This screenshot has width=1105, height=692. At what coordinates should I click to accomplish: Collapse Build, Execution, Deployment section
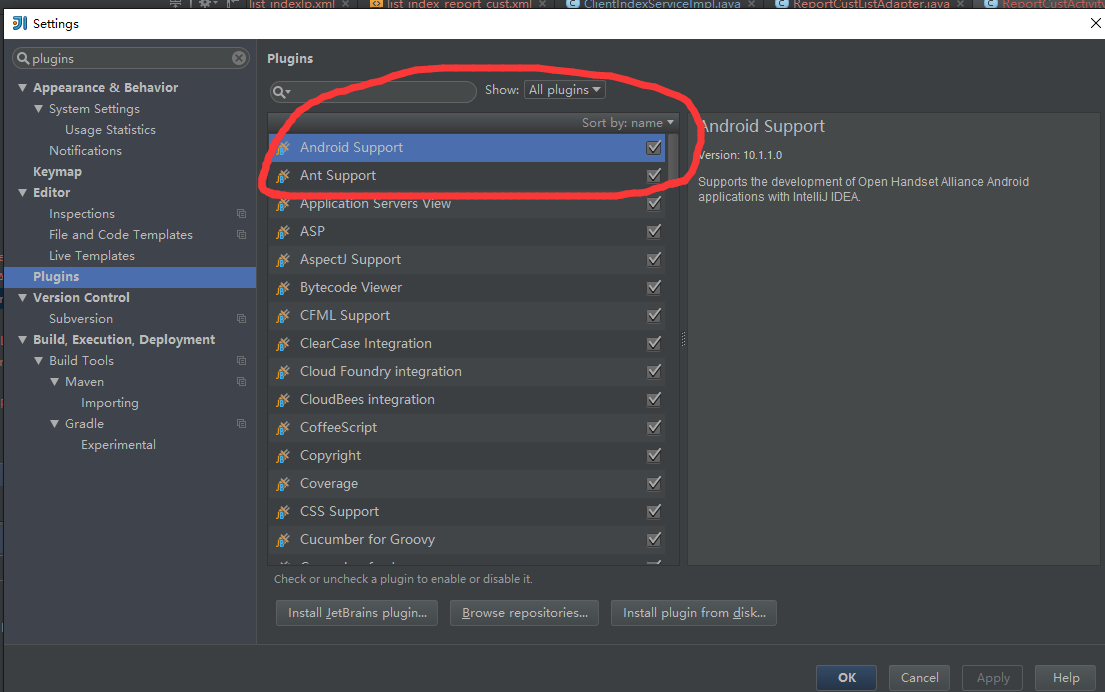(x=23, y=340)
